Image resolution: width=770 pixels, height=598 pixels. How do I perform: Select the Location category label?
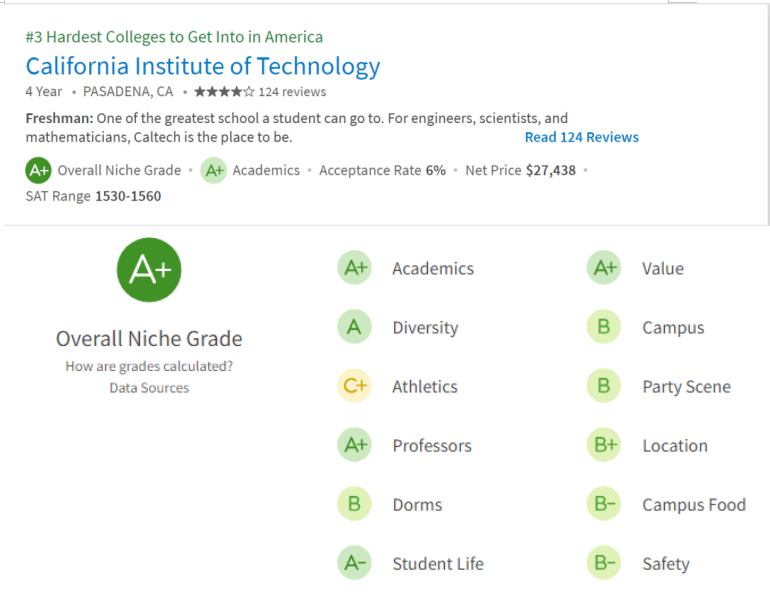click(675, 446)
